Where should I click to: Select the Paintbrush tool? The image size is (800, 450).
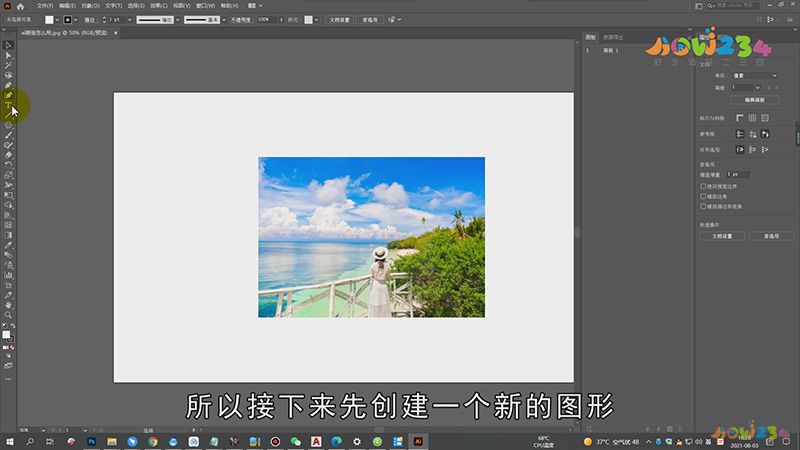8,135
